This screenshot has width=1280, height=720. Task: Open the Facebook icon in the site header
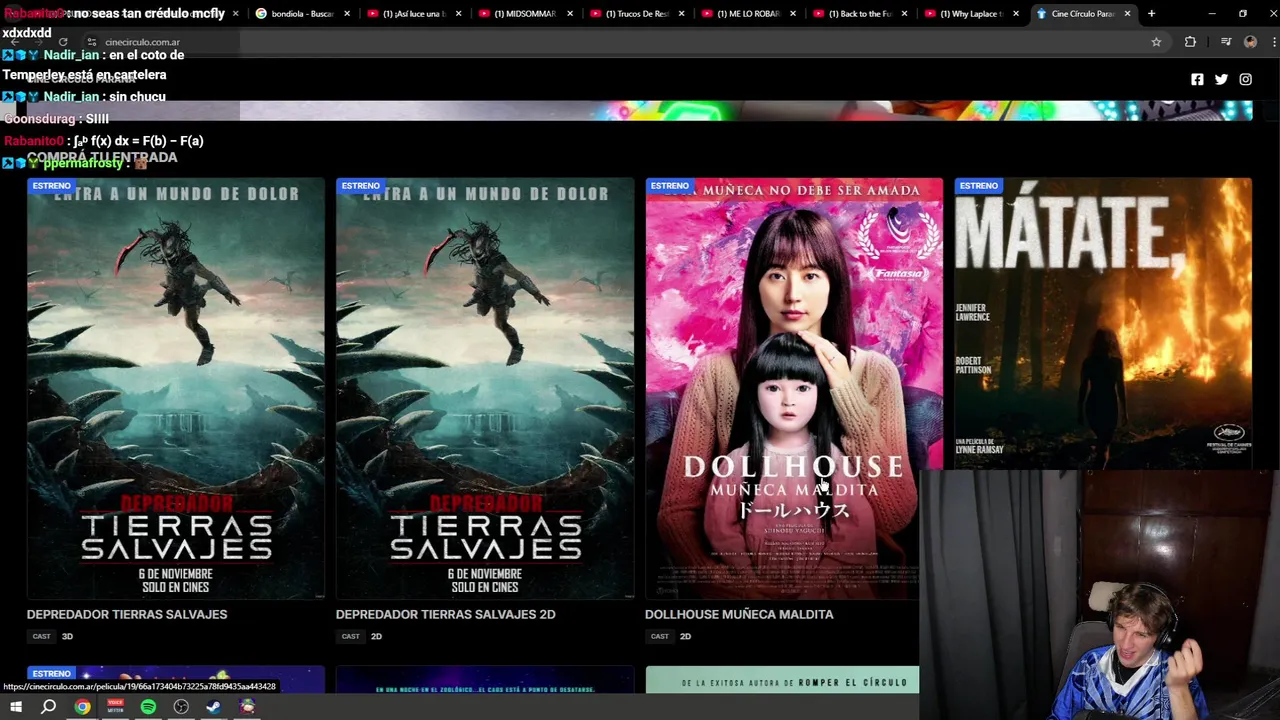1197,79
